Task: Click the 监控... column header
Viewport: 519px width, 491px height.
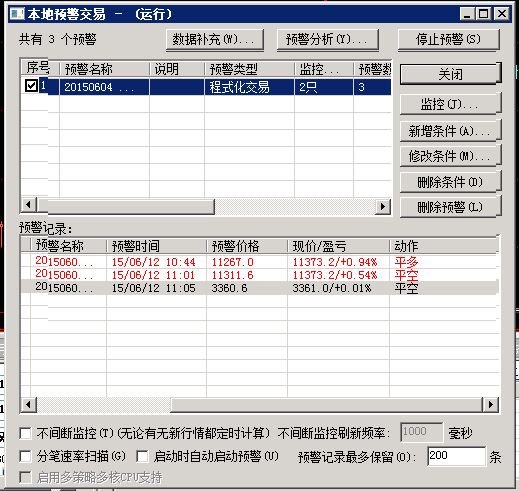Action: tap(324, 69)
